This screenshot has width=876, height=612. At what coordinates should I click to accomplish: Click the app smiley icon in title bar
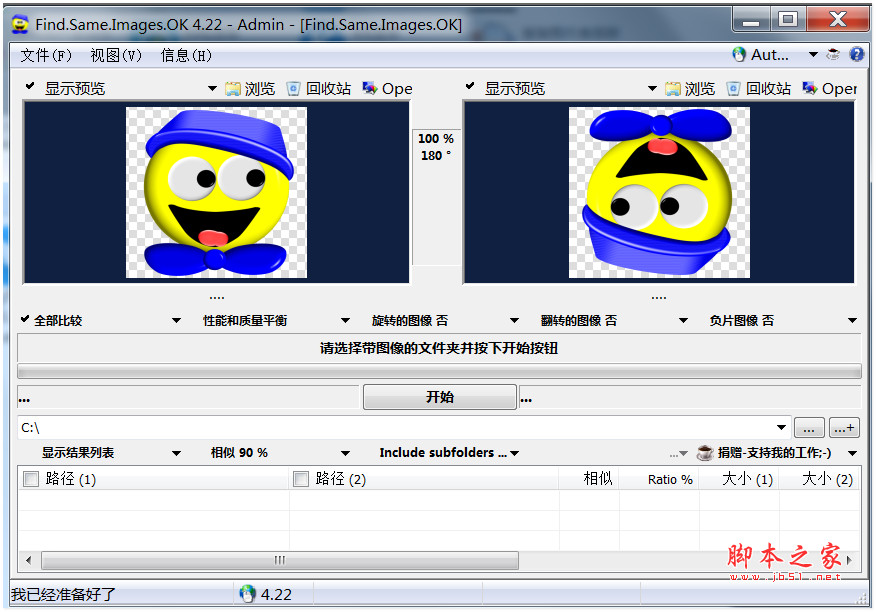click(x=20, y=24)
